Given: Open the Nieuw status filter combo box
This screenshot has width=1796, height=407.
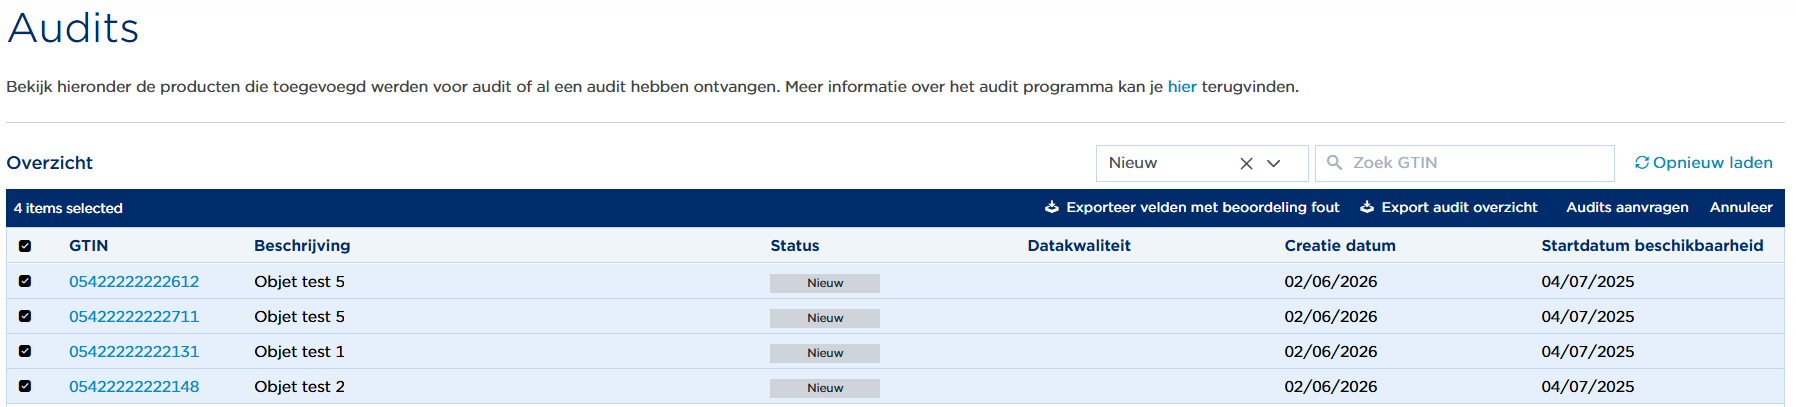Looking at the screenshot, I should (1202, 163).
